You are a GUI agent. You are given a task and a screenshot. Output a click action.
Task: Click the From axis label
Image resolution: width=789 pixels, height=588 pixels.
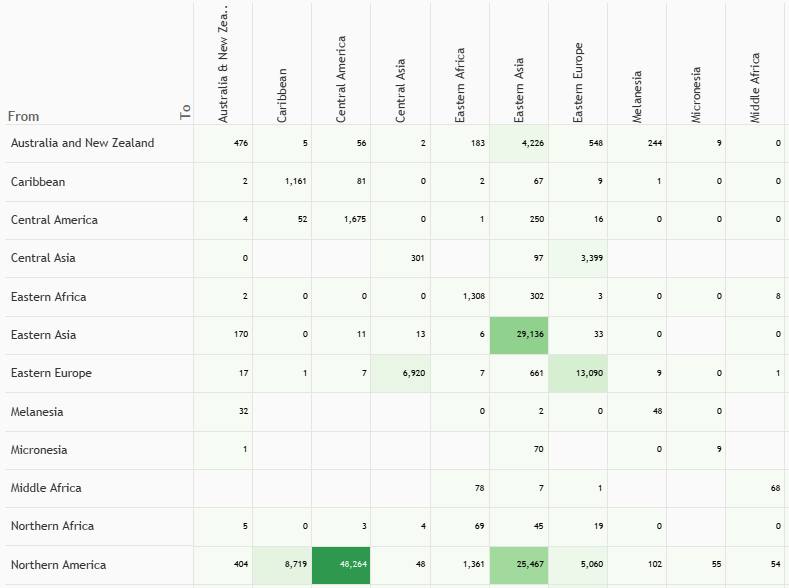[23, 116]
